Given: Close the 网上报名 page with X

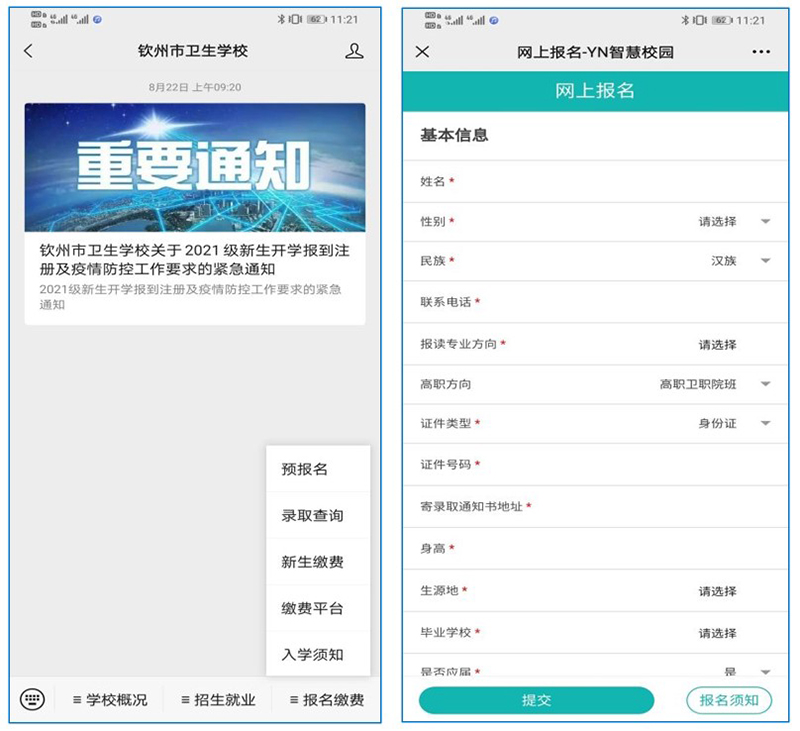Looking at the screenshot, I should click(422, 52).
